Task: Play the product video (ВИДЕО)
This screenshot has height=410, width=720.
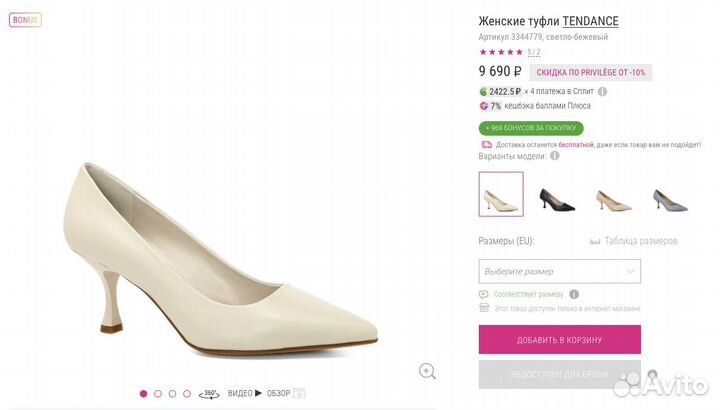Action: [245, 394]
